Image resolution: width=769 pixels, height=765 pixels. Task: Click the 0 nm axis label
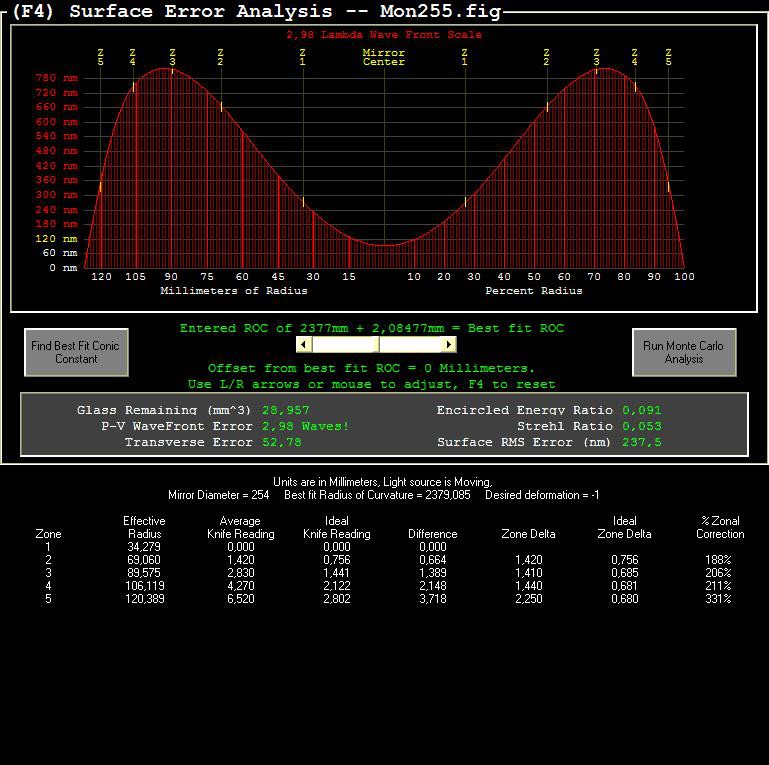[x=63, y=268]
